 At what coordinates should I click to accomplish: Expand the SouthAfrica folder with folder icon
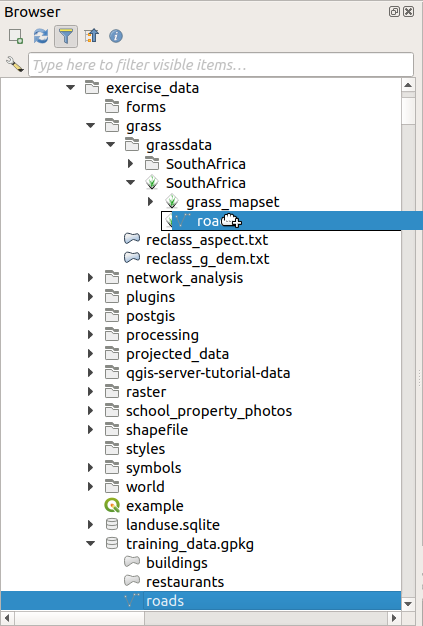(130, 163)
